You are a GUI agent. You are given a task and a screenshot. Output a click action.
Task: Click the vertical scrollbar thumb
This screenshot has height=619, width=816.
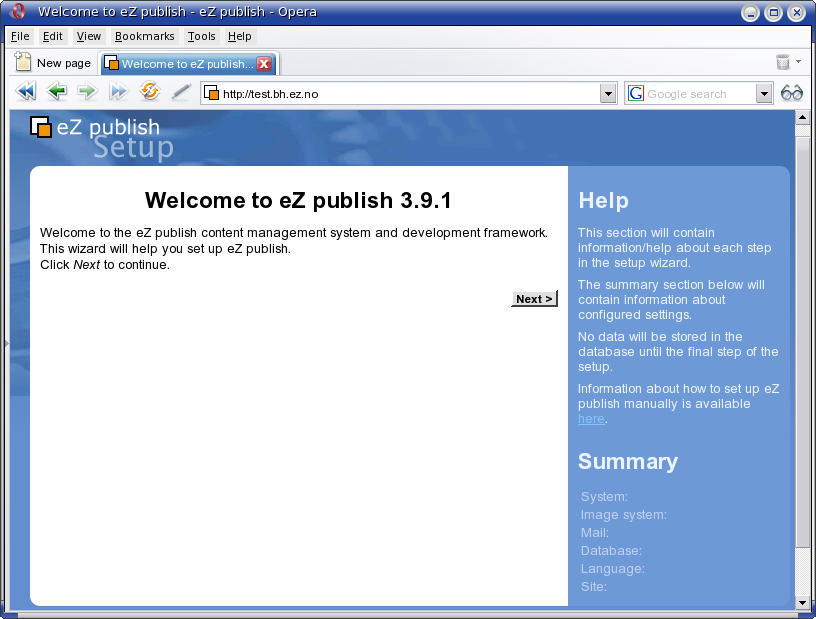coord(802,341)
